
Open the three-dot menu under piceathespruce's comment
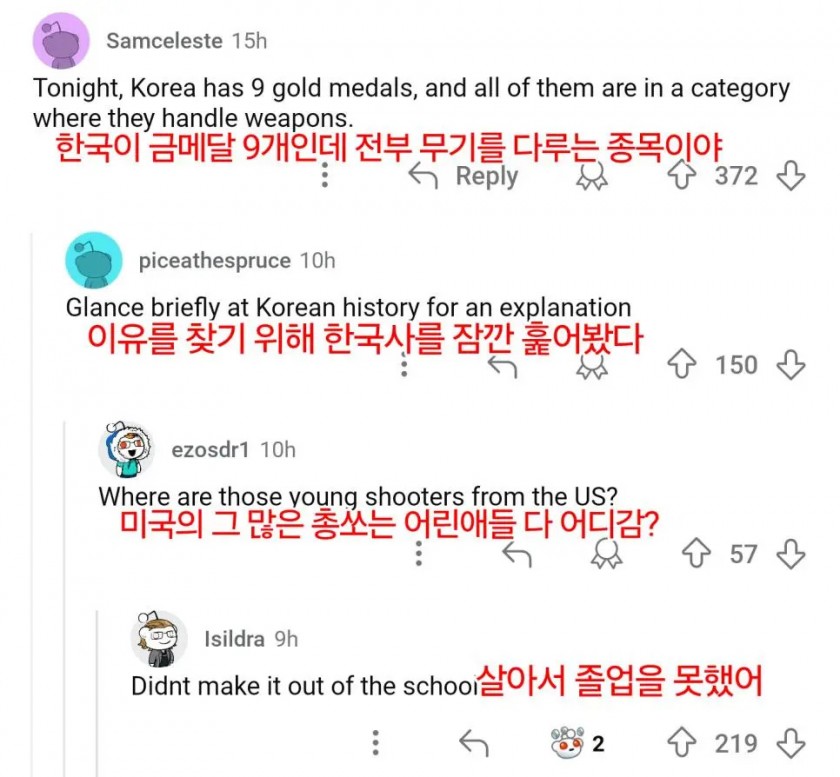click(x=404, y=364)
